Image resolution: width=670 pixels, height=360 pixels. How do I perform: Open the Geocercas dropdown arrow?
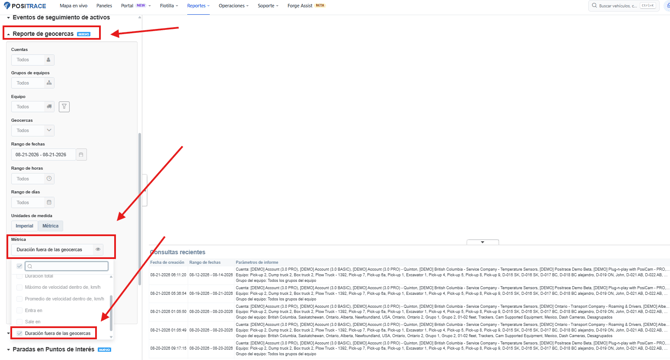[49, 130]
